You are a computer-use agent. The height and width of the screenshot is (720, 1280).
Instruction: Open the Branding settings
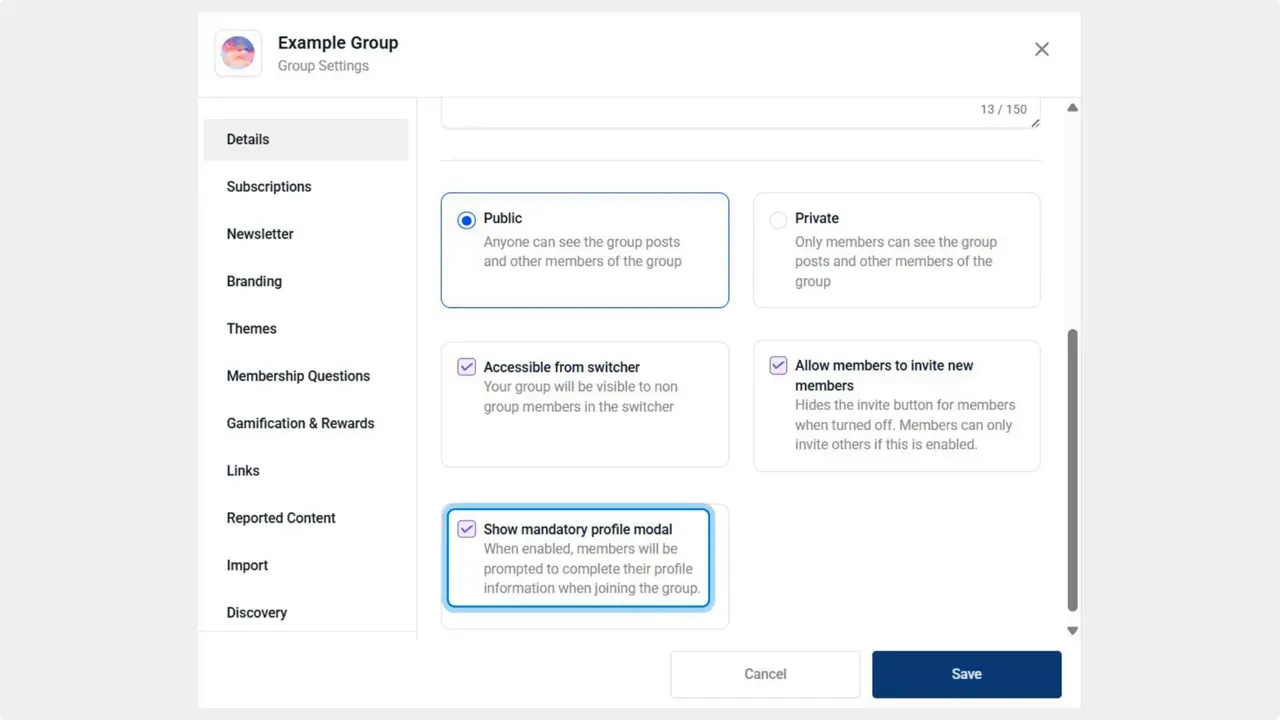[254, 281]
